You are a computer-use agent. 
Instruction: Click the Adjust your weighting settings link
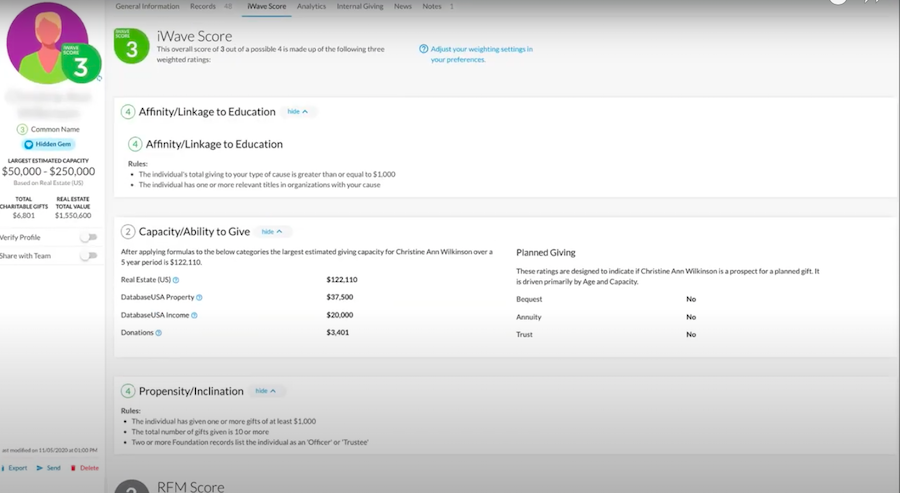pos(482,54)
